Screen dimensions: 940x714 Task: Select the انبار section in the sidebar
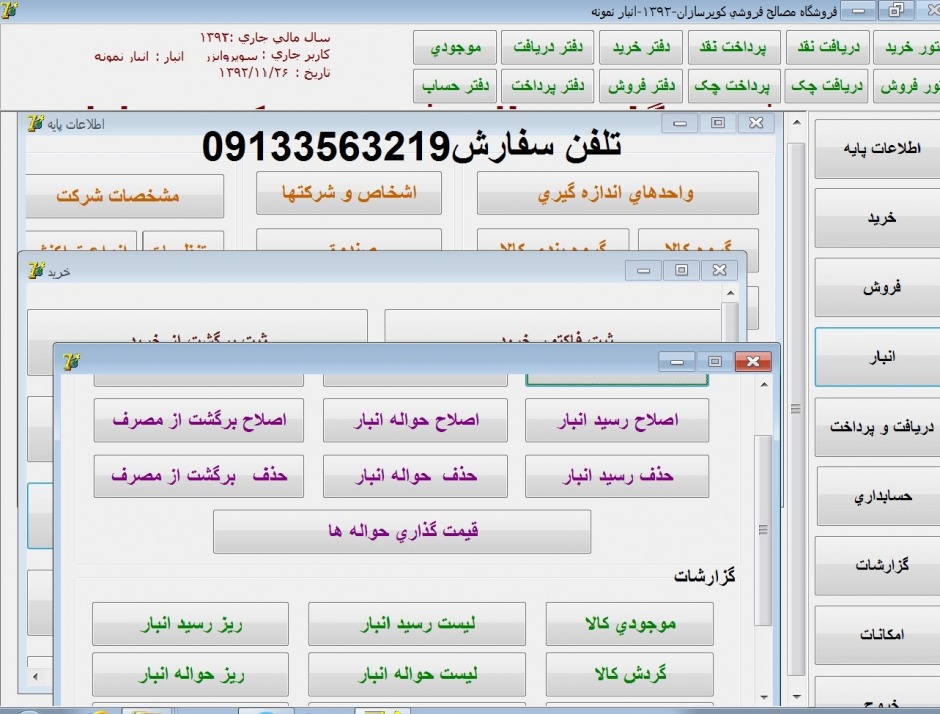pos(876,357)
